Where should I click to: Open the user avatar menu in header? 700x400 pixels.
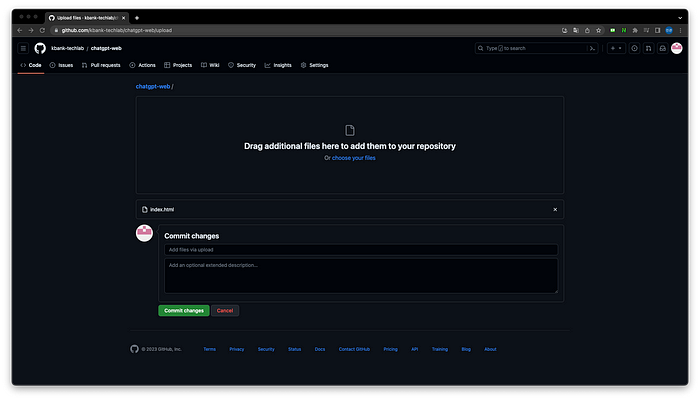[677, 48]
